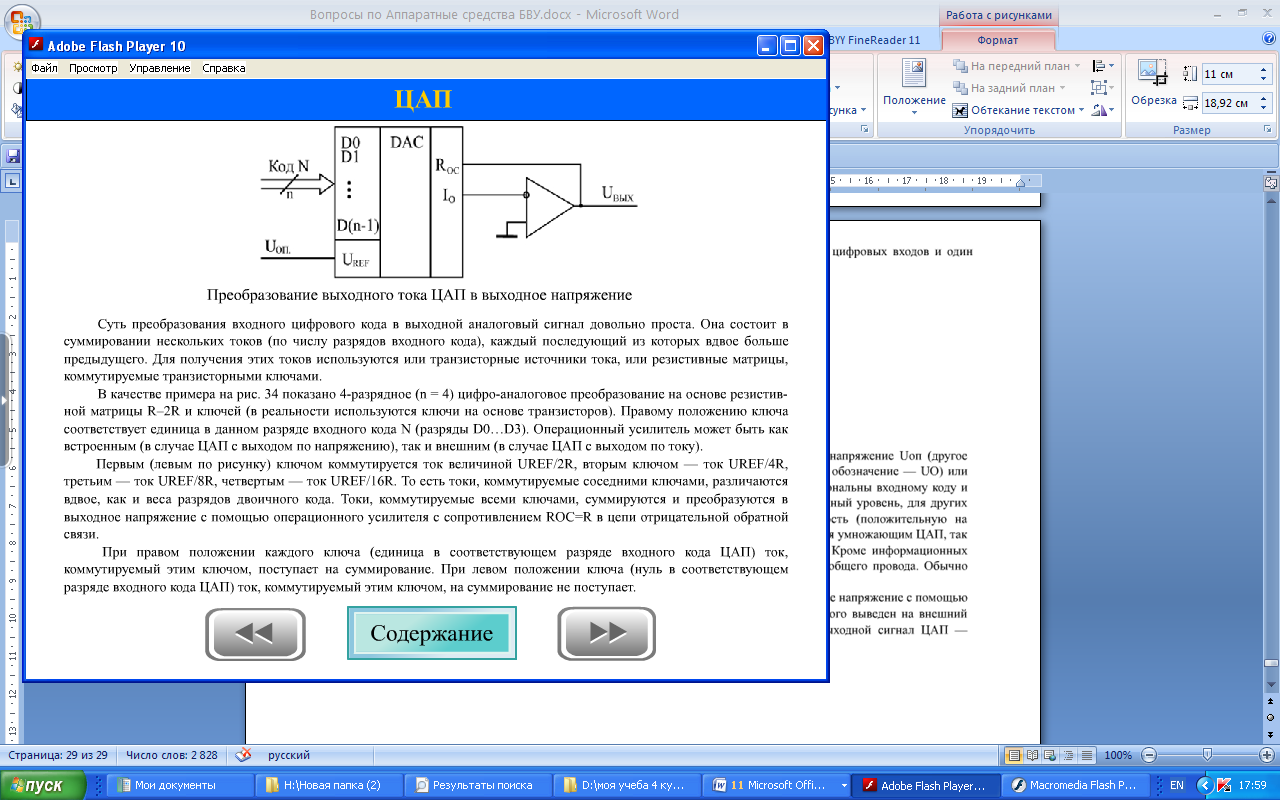This screenshot has height=800, width=1280.
Task: Click the 100% zoom level in status bar
Action: (1118, 755)
